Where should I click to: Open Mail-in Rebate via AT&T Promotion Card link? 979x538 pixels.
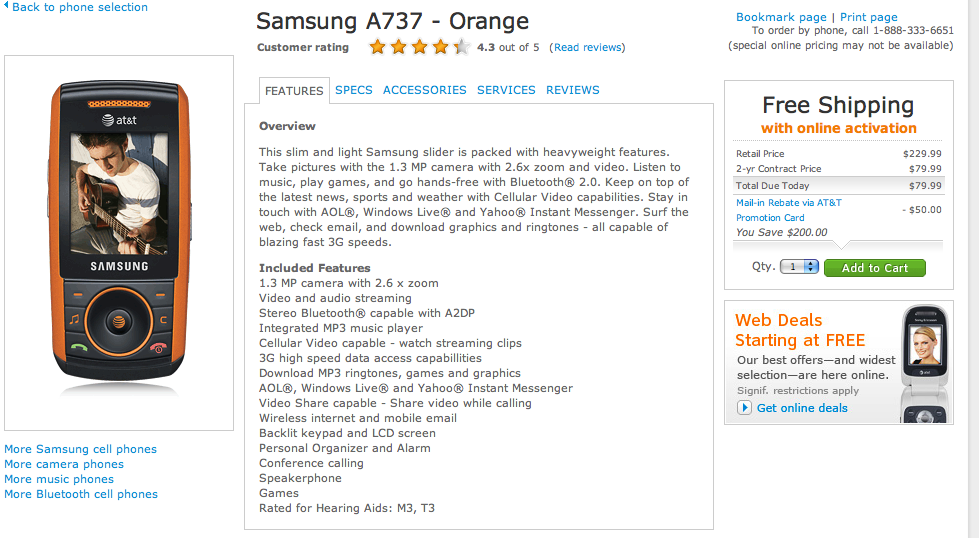point(789,210)
